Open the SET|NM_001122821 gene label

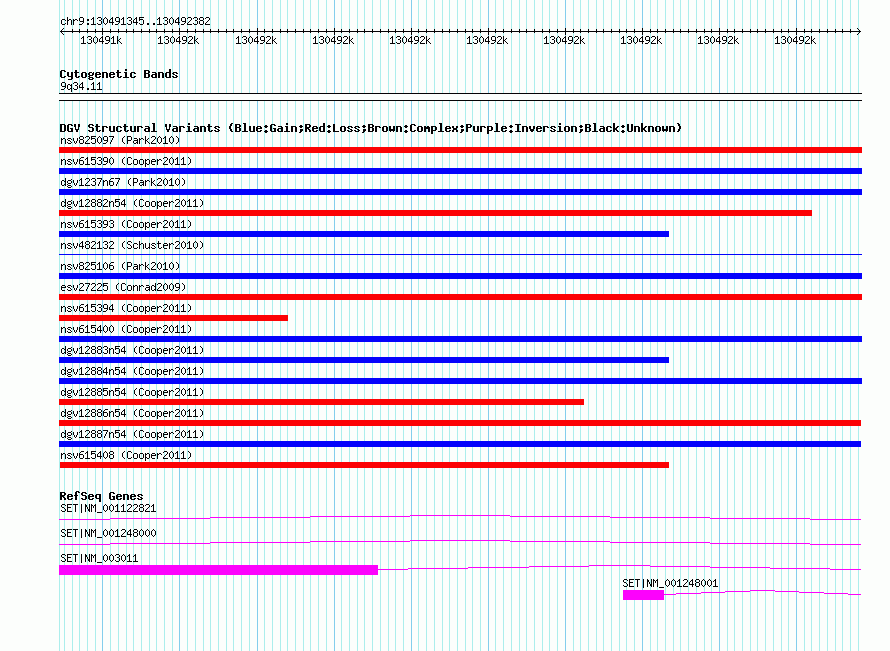(108, 509)
